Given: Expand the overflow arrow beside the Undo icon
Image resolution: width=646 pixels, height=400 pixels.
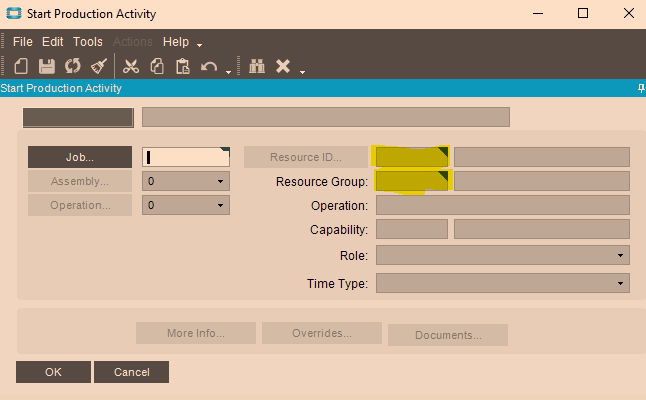Looking at the screenshot, I should (x=229, y=72).
